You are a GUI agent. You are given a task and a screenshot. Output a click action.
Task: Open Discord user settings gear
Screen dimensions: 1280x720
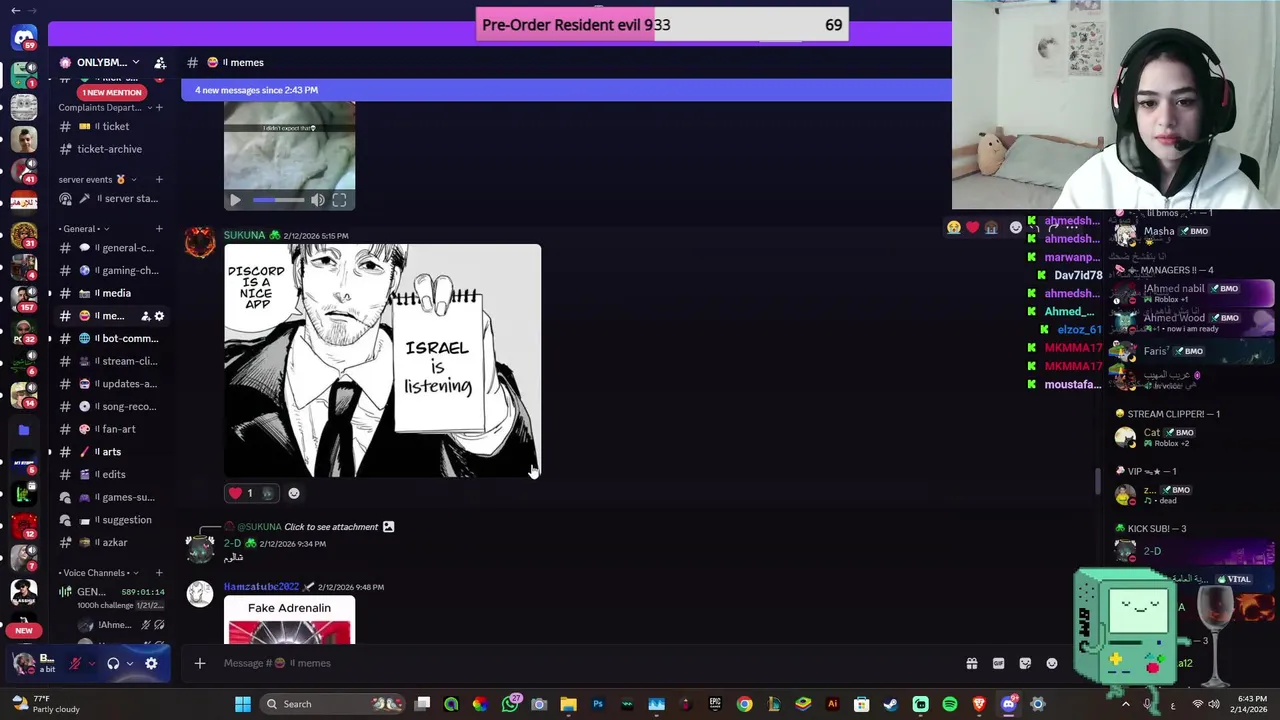pyautogui.click(x=151, y=663)
